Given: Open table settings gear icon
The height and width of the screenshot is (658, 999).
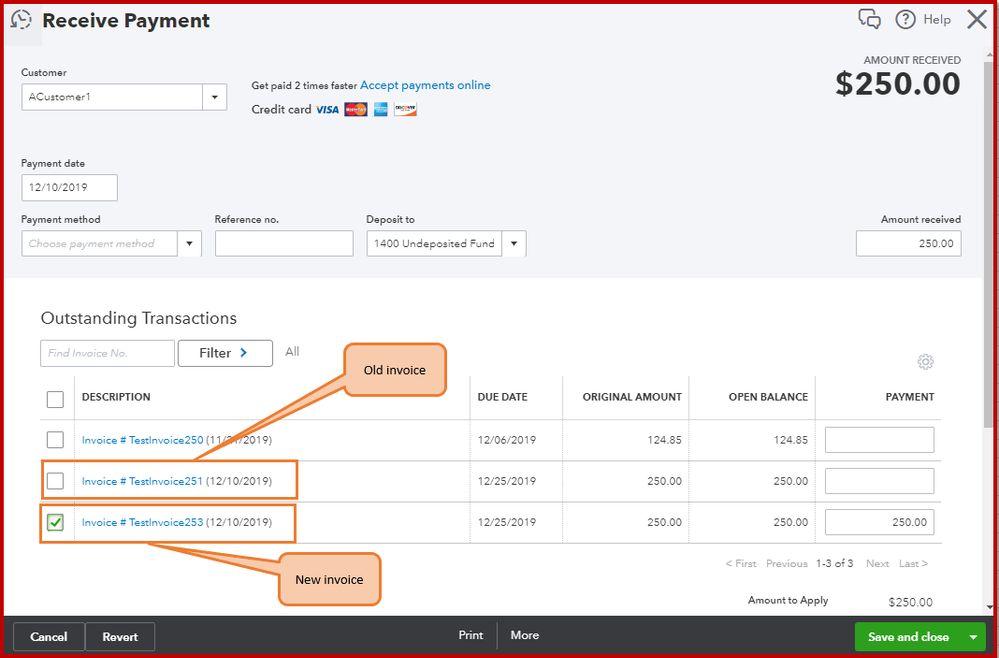Looking at the screenshot, I should 925,362.
